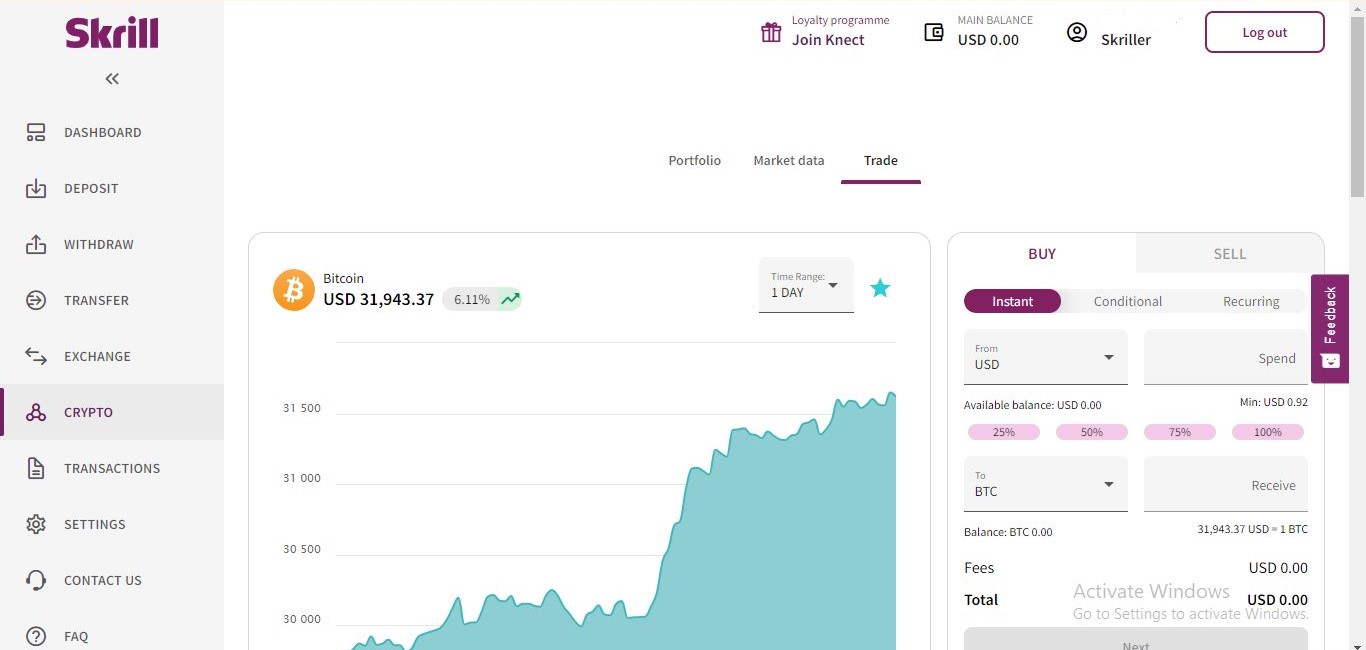Click the Dashboard sidebar icon
The image size is (1366, 650).
[x=36, y=132]
